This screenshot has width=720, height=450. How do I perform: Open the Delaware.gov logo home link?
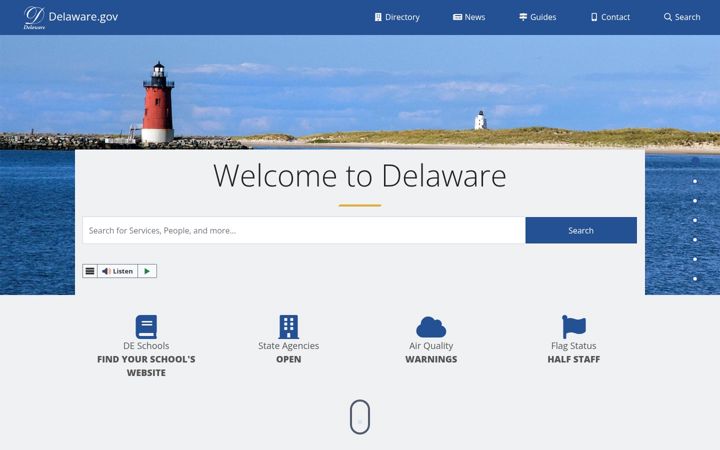(71, 17)
